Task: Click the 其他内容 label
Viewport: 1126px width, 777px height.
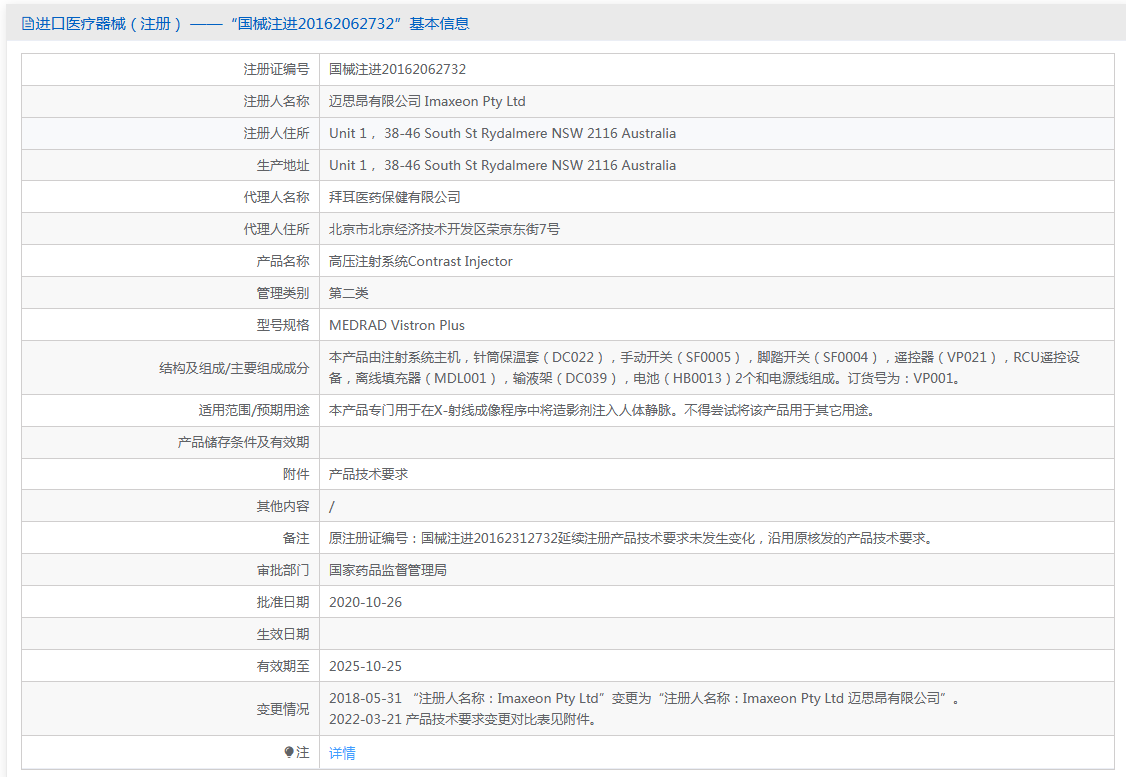Action: [282, 506]
